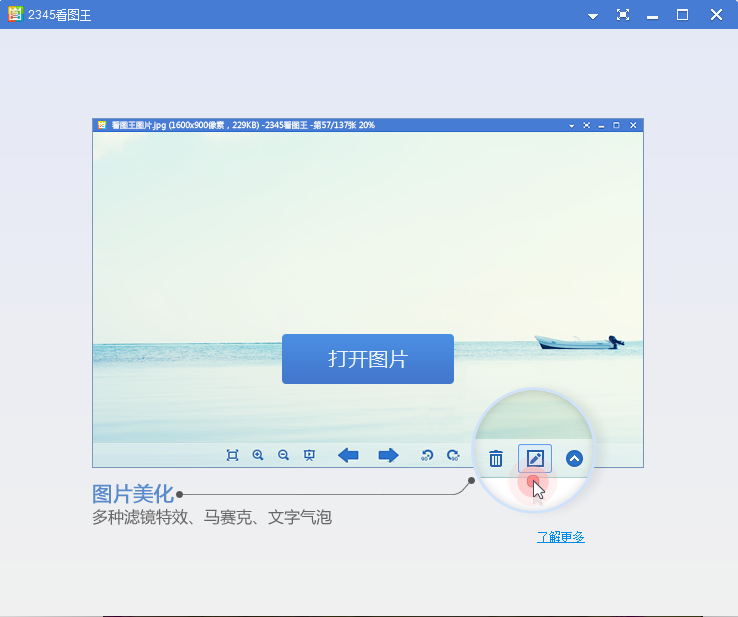
Task: Click the fit-to-window icon in the toolbar
Action: click(x=232, y=455)
